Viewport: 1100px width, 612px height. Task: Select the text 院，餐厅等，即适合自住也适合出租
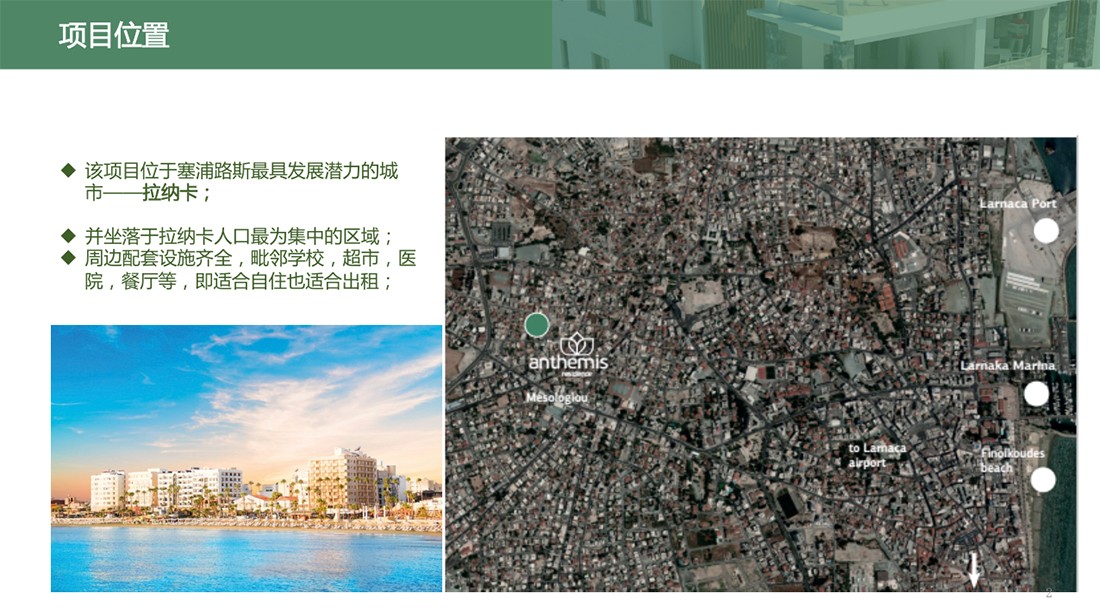238,283
